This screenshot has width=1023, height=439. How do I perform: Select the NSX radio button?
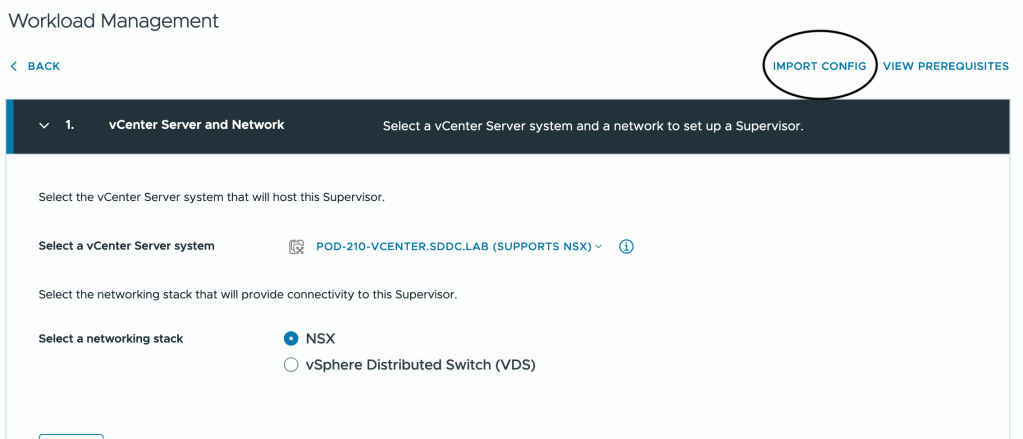point(291,339)
